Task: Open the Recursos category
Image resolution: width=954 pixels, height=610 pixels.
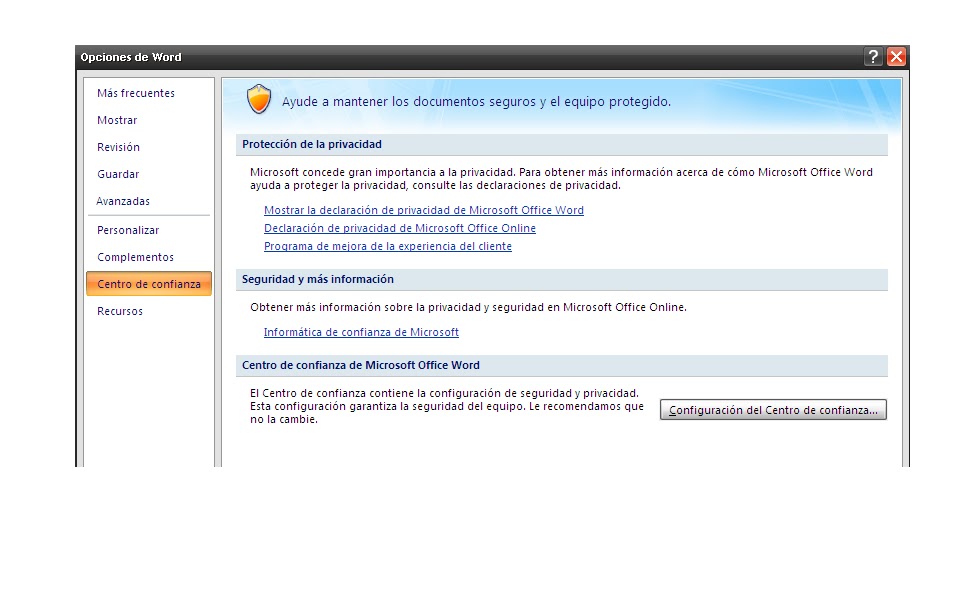Action: tap(120, 311)
